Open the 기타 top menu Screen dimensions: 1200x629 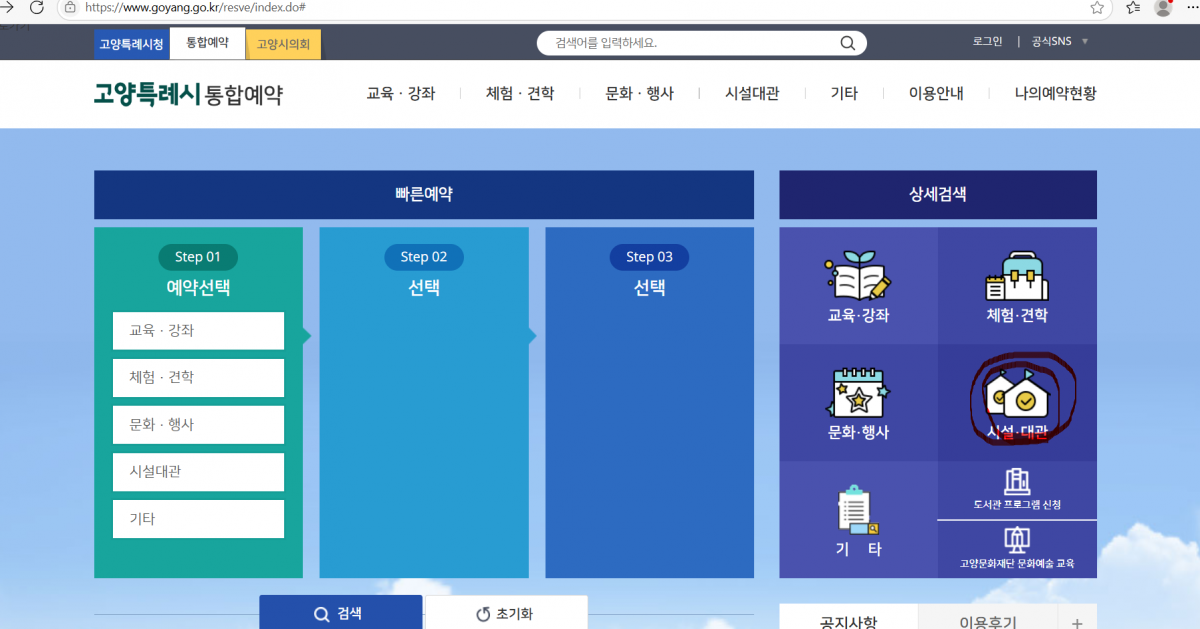[x=844, y=93]
